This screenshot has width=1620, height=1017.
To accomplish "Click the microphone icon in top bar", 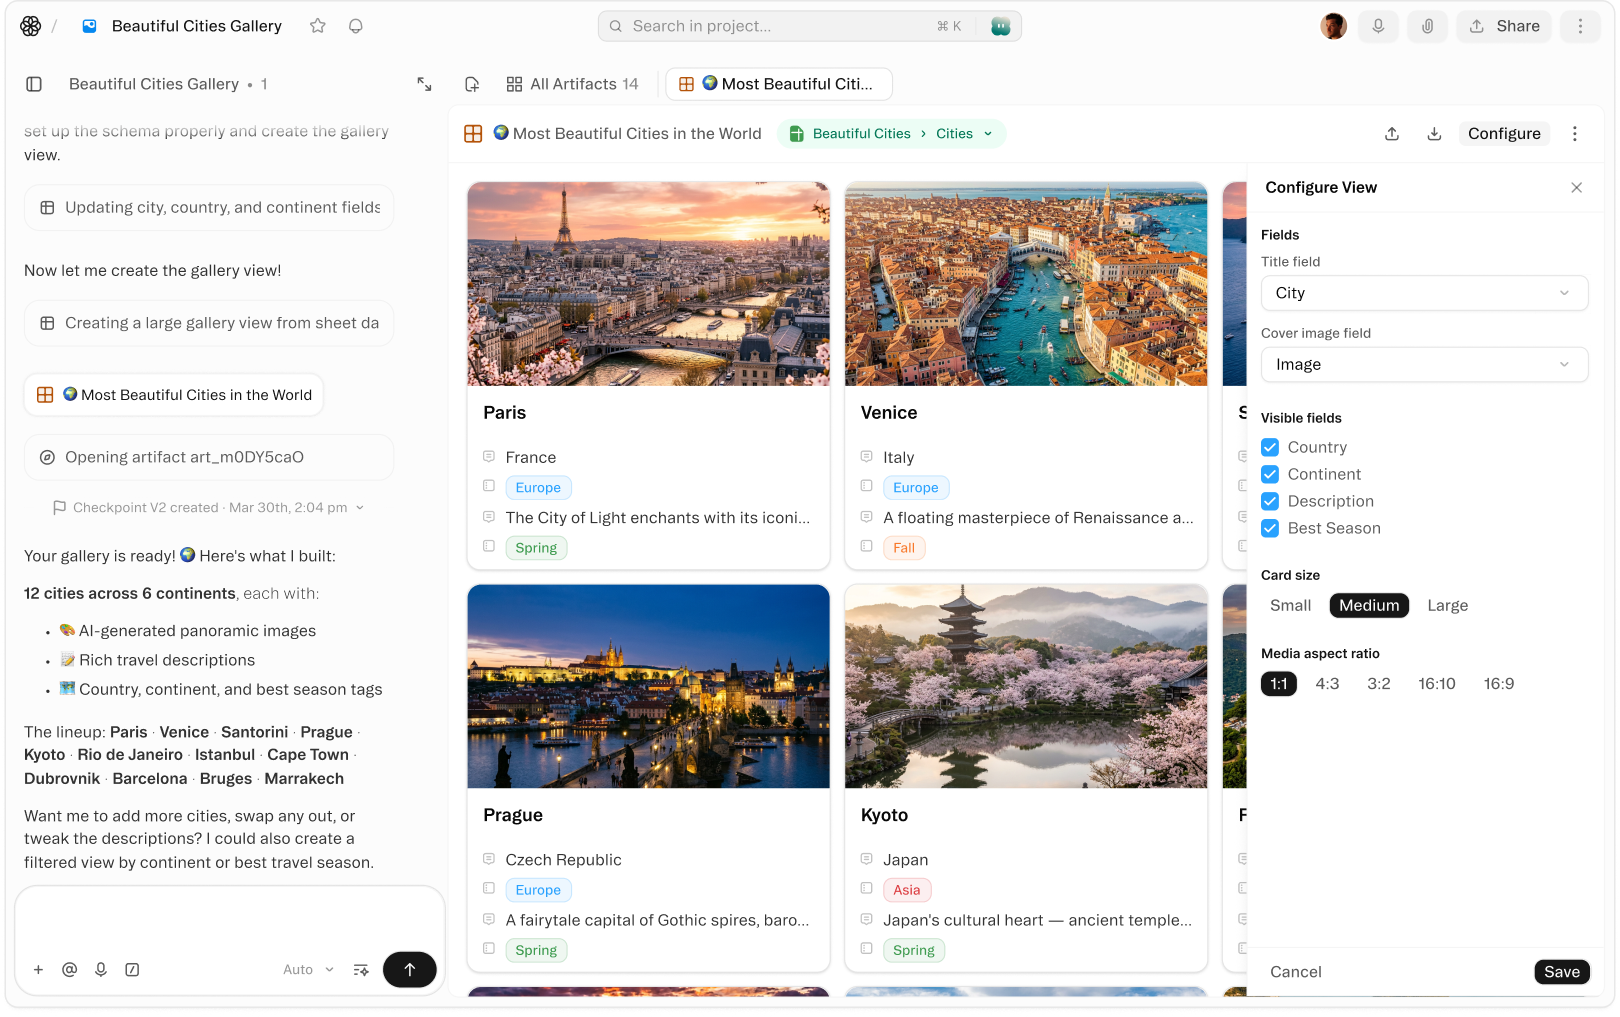I will [x=1378, y=26].
